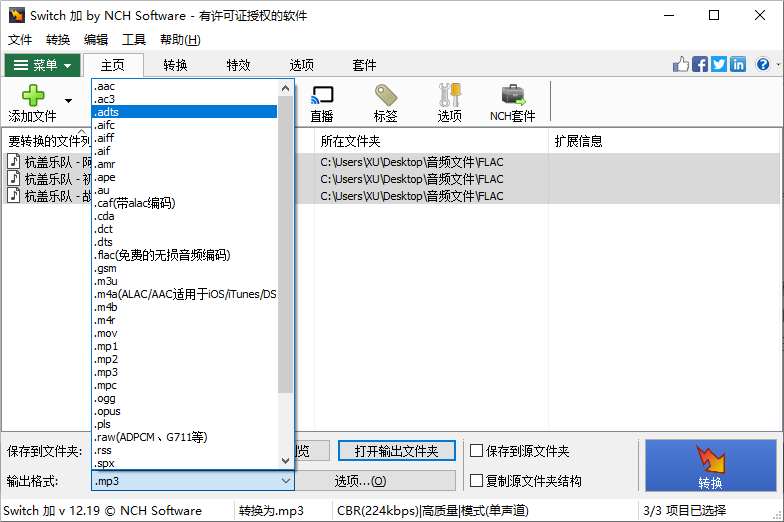The width and height of the screenshot is (784, 522).
Task: Click the thumbs-up like icon
Action: (x=680, y=64)
